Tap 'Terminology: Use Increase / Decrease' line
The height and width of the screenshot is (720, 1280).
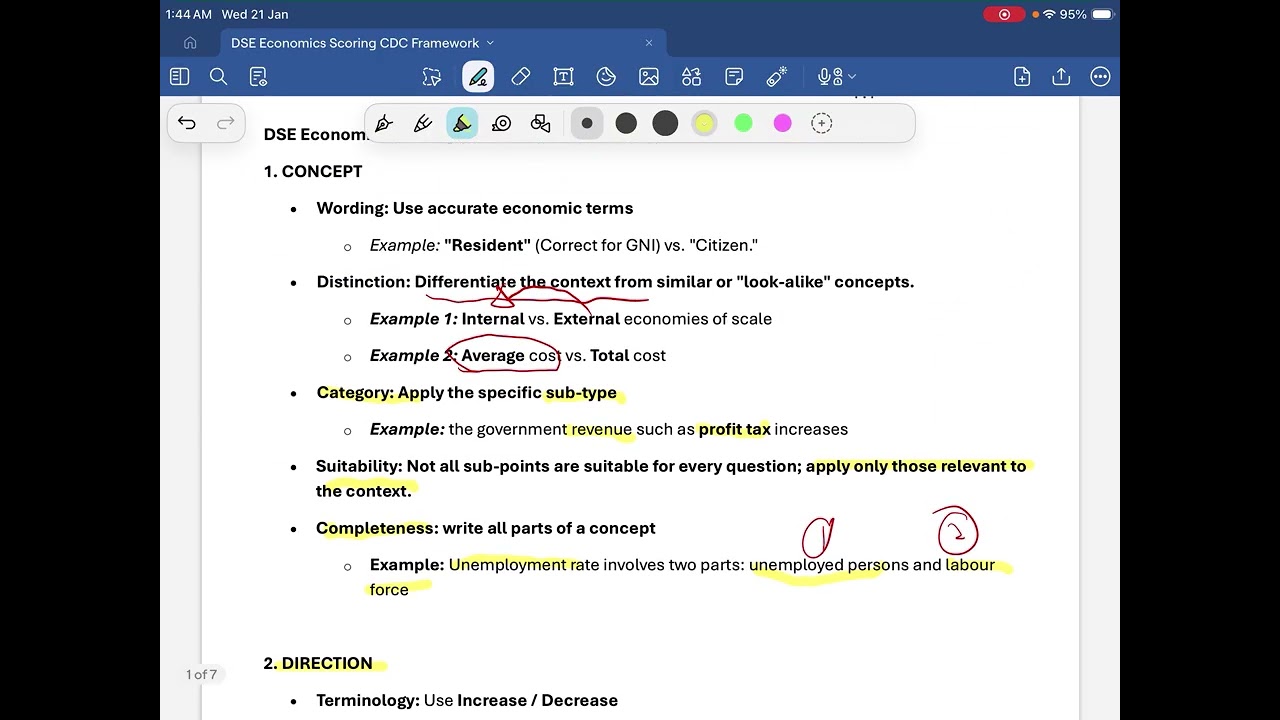(467, 700)
